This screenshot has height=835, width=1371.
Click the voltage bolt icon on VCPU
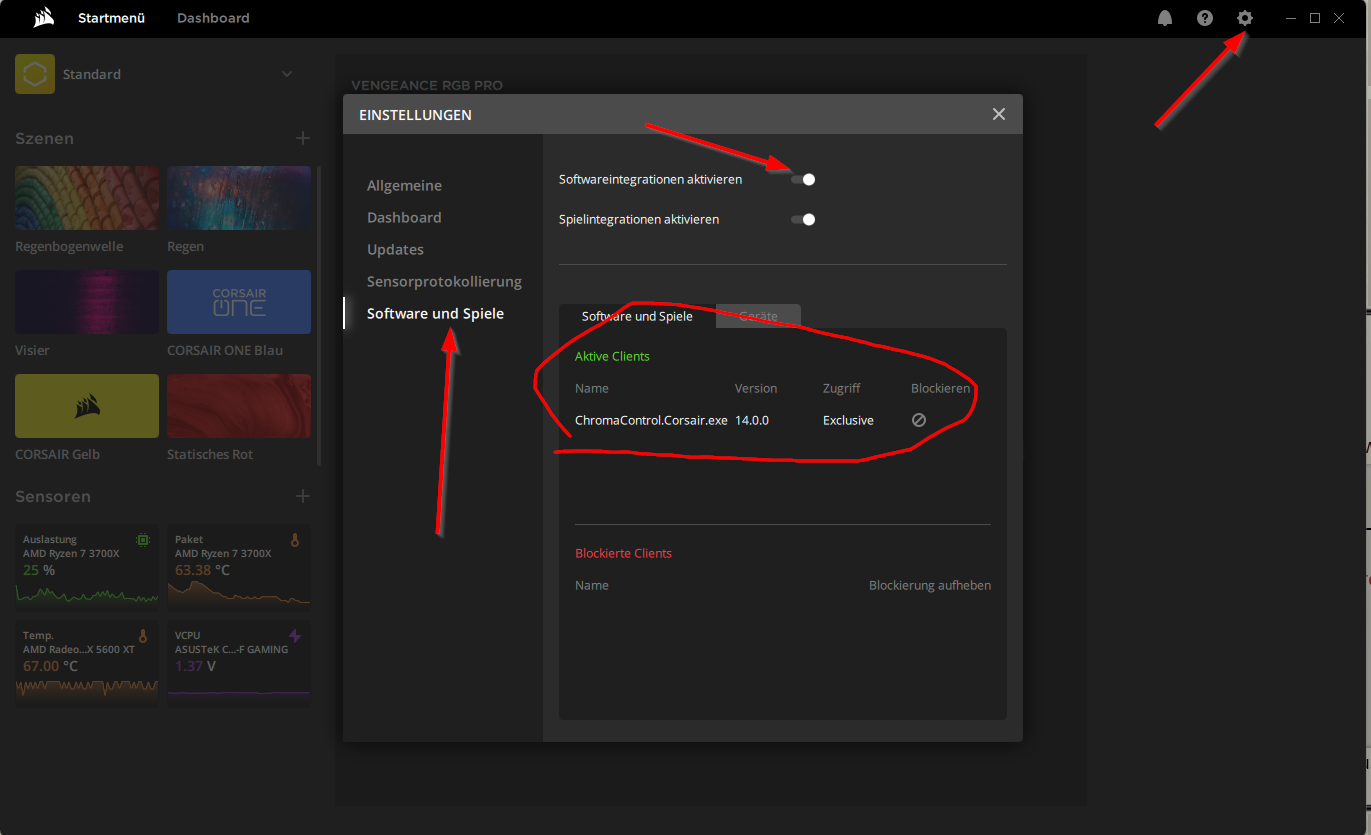295,636
